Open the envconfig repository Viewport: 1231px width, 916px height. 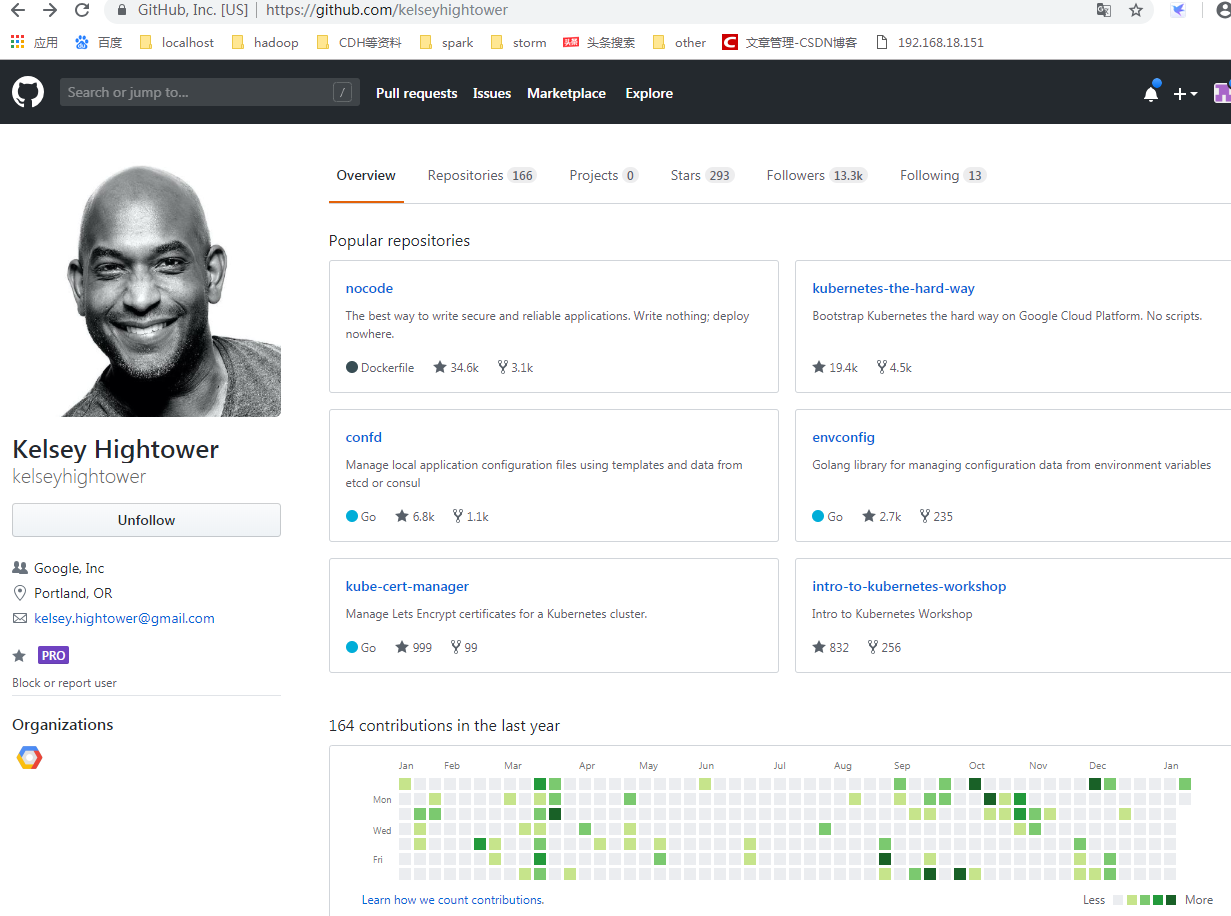843,437
